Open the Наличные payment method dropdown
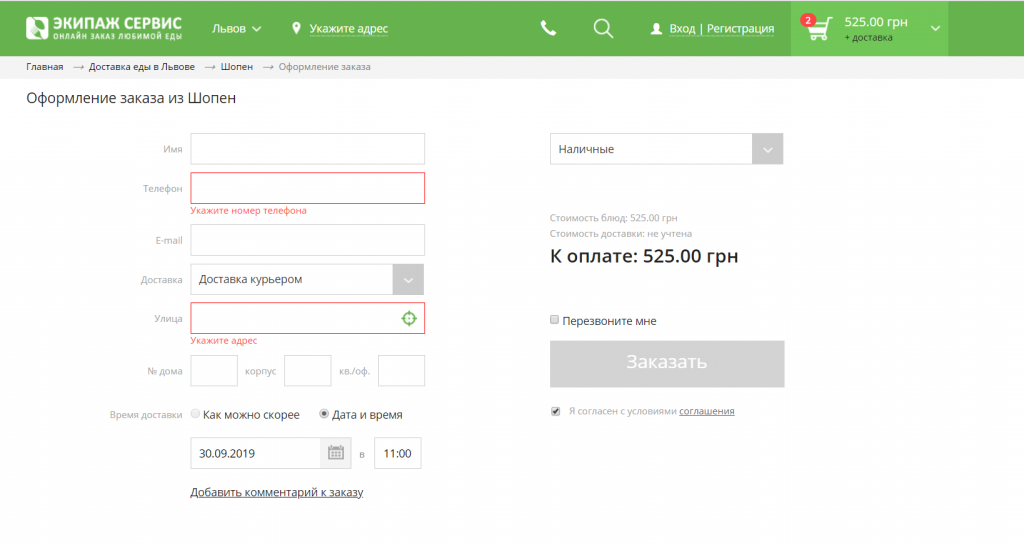This screenshot has height=545, width=1024. (x=666, y=149)
